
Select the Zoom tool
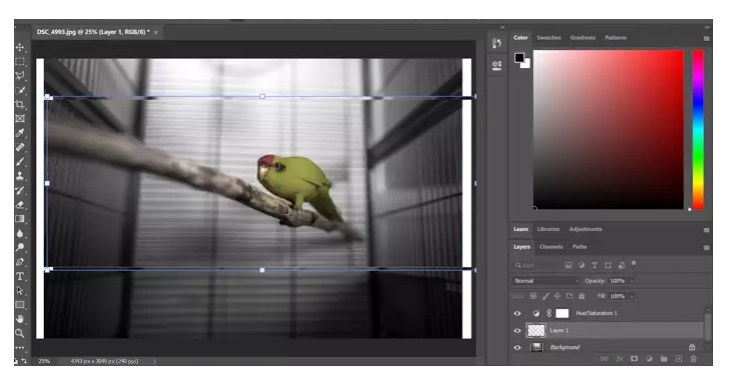coord(20,333)
